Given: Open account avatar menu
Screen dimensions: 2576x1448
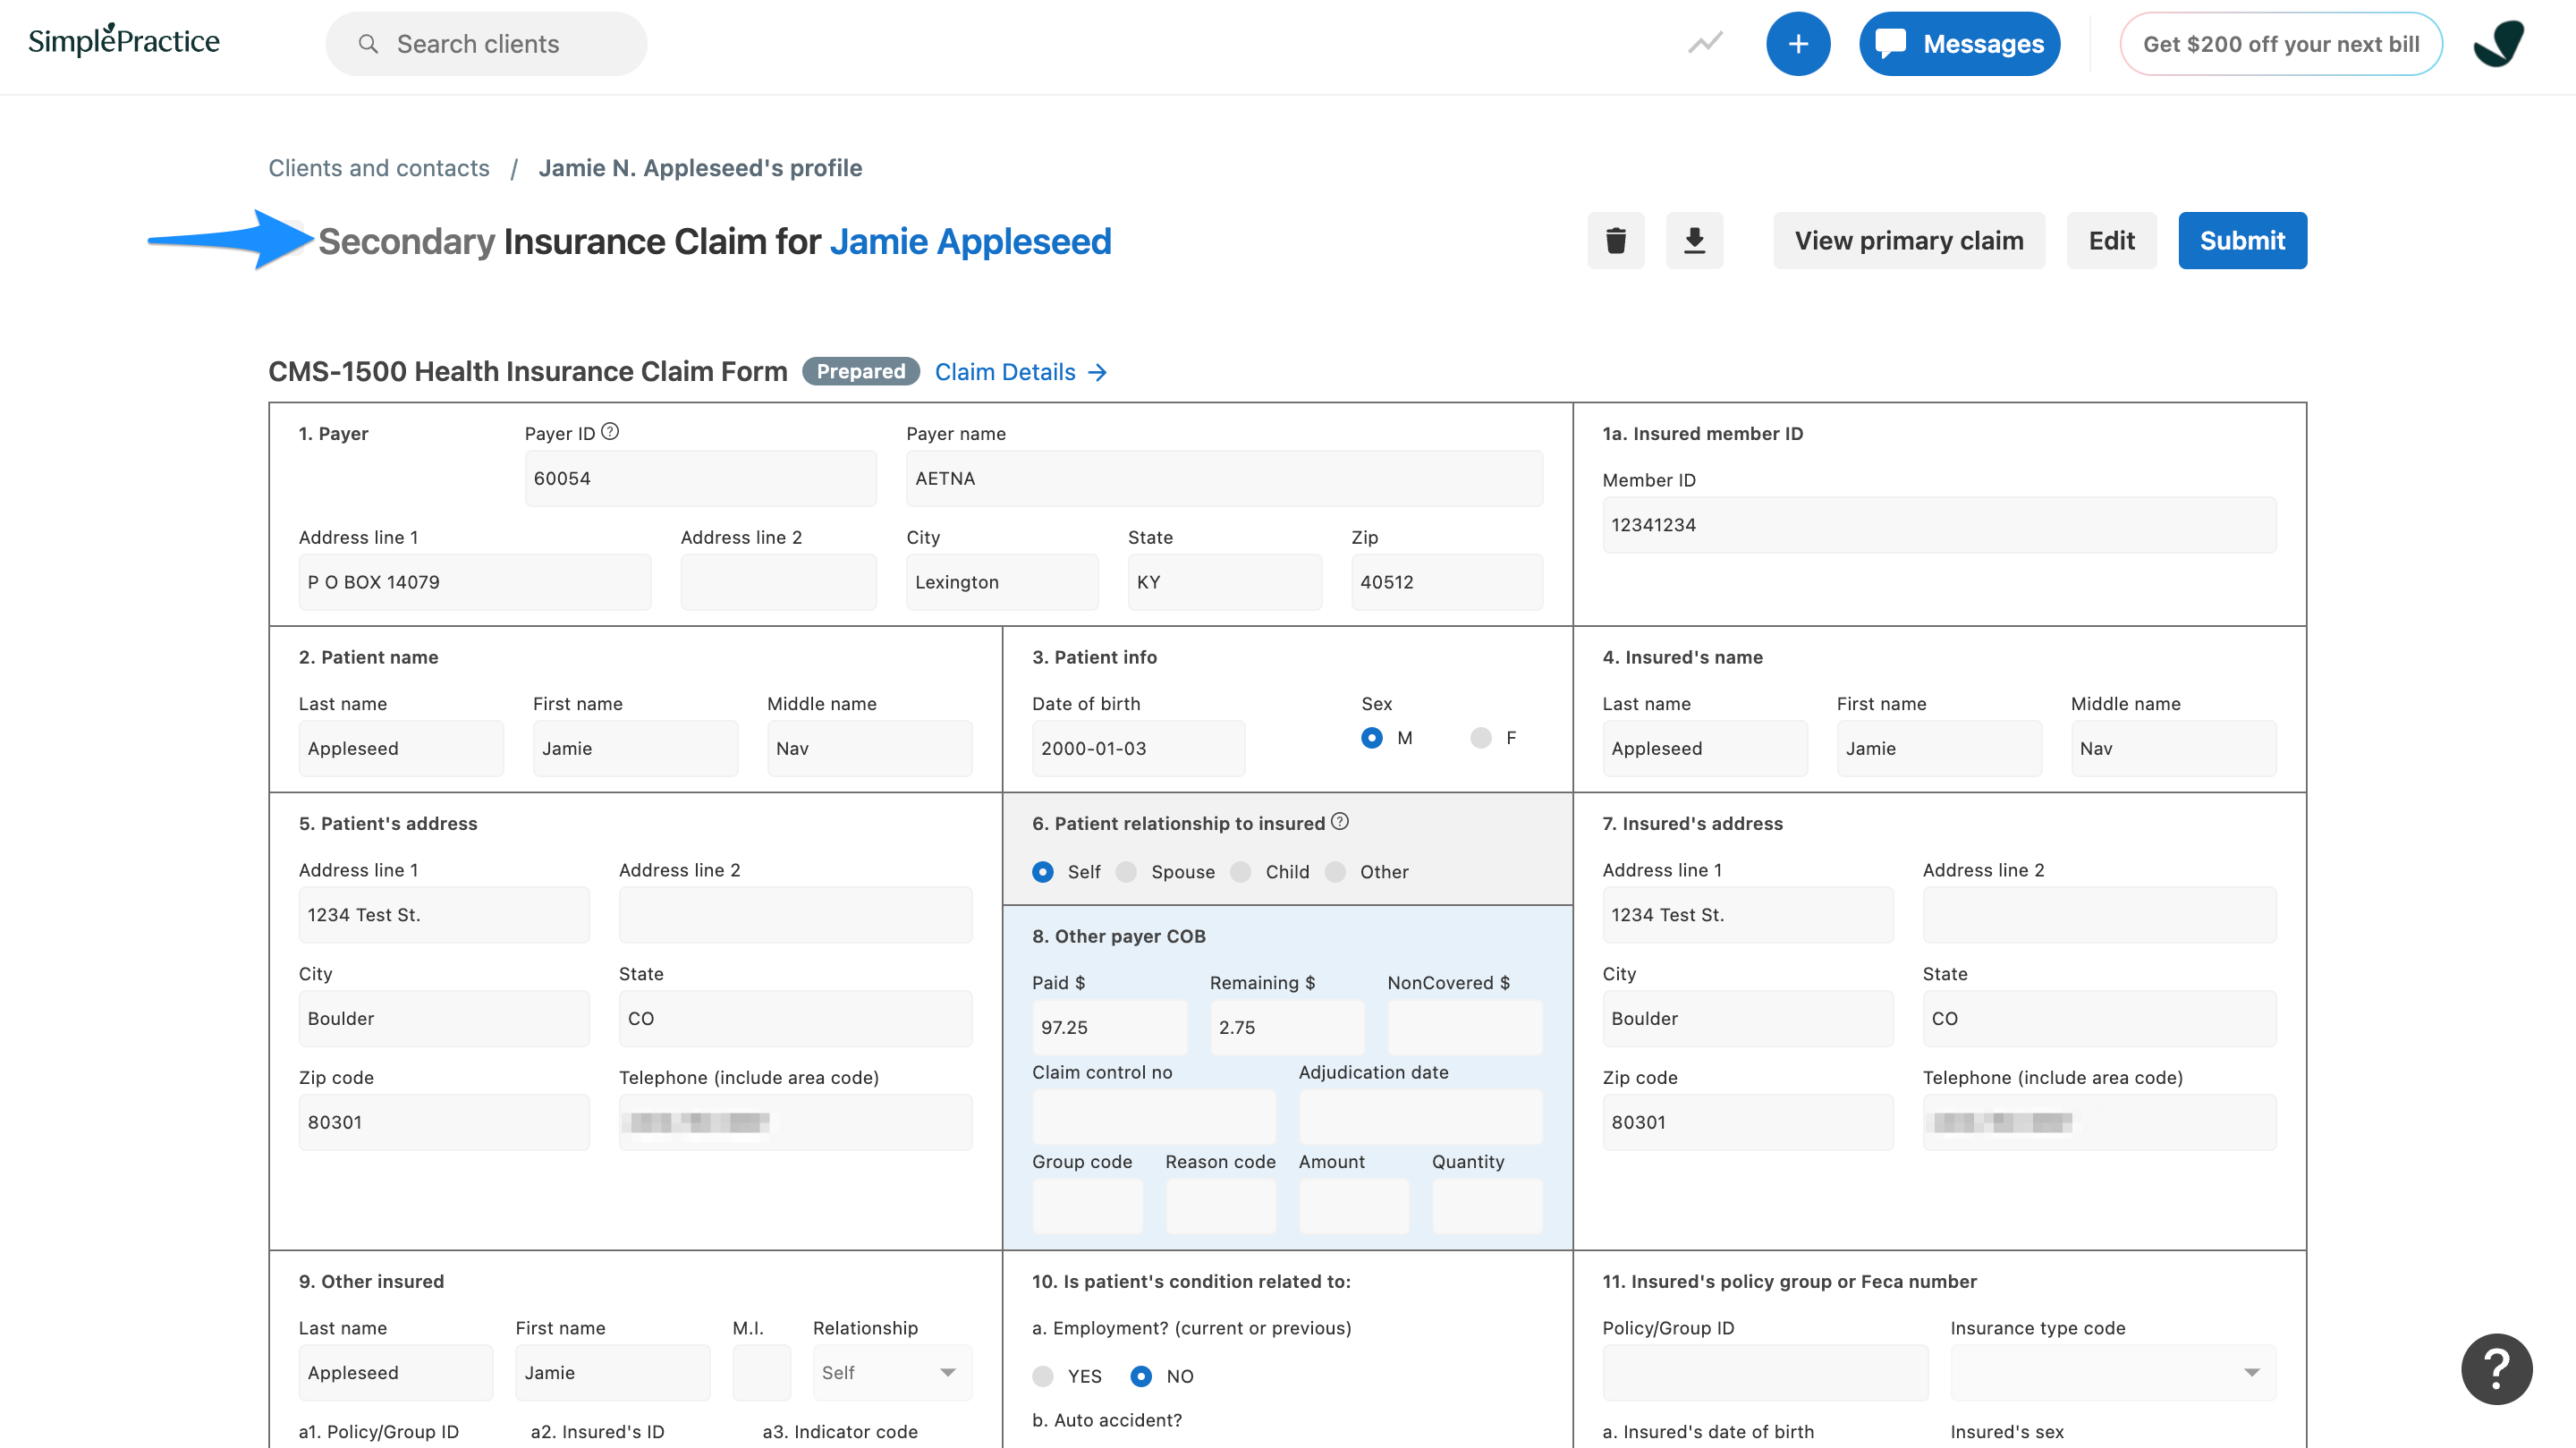Looking at the screenshot, I should (2498, 44).
